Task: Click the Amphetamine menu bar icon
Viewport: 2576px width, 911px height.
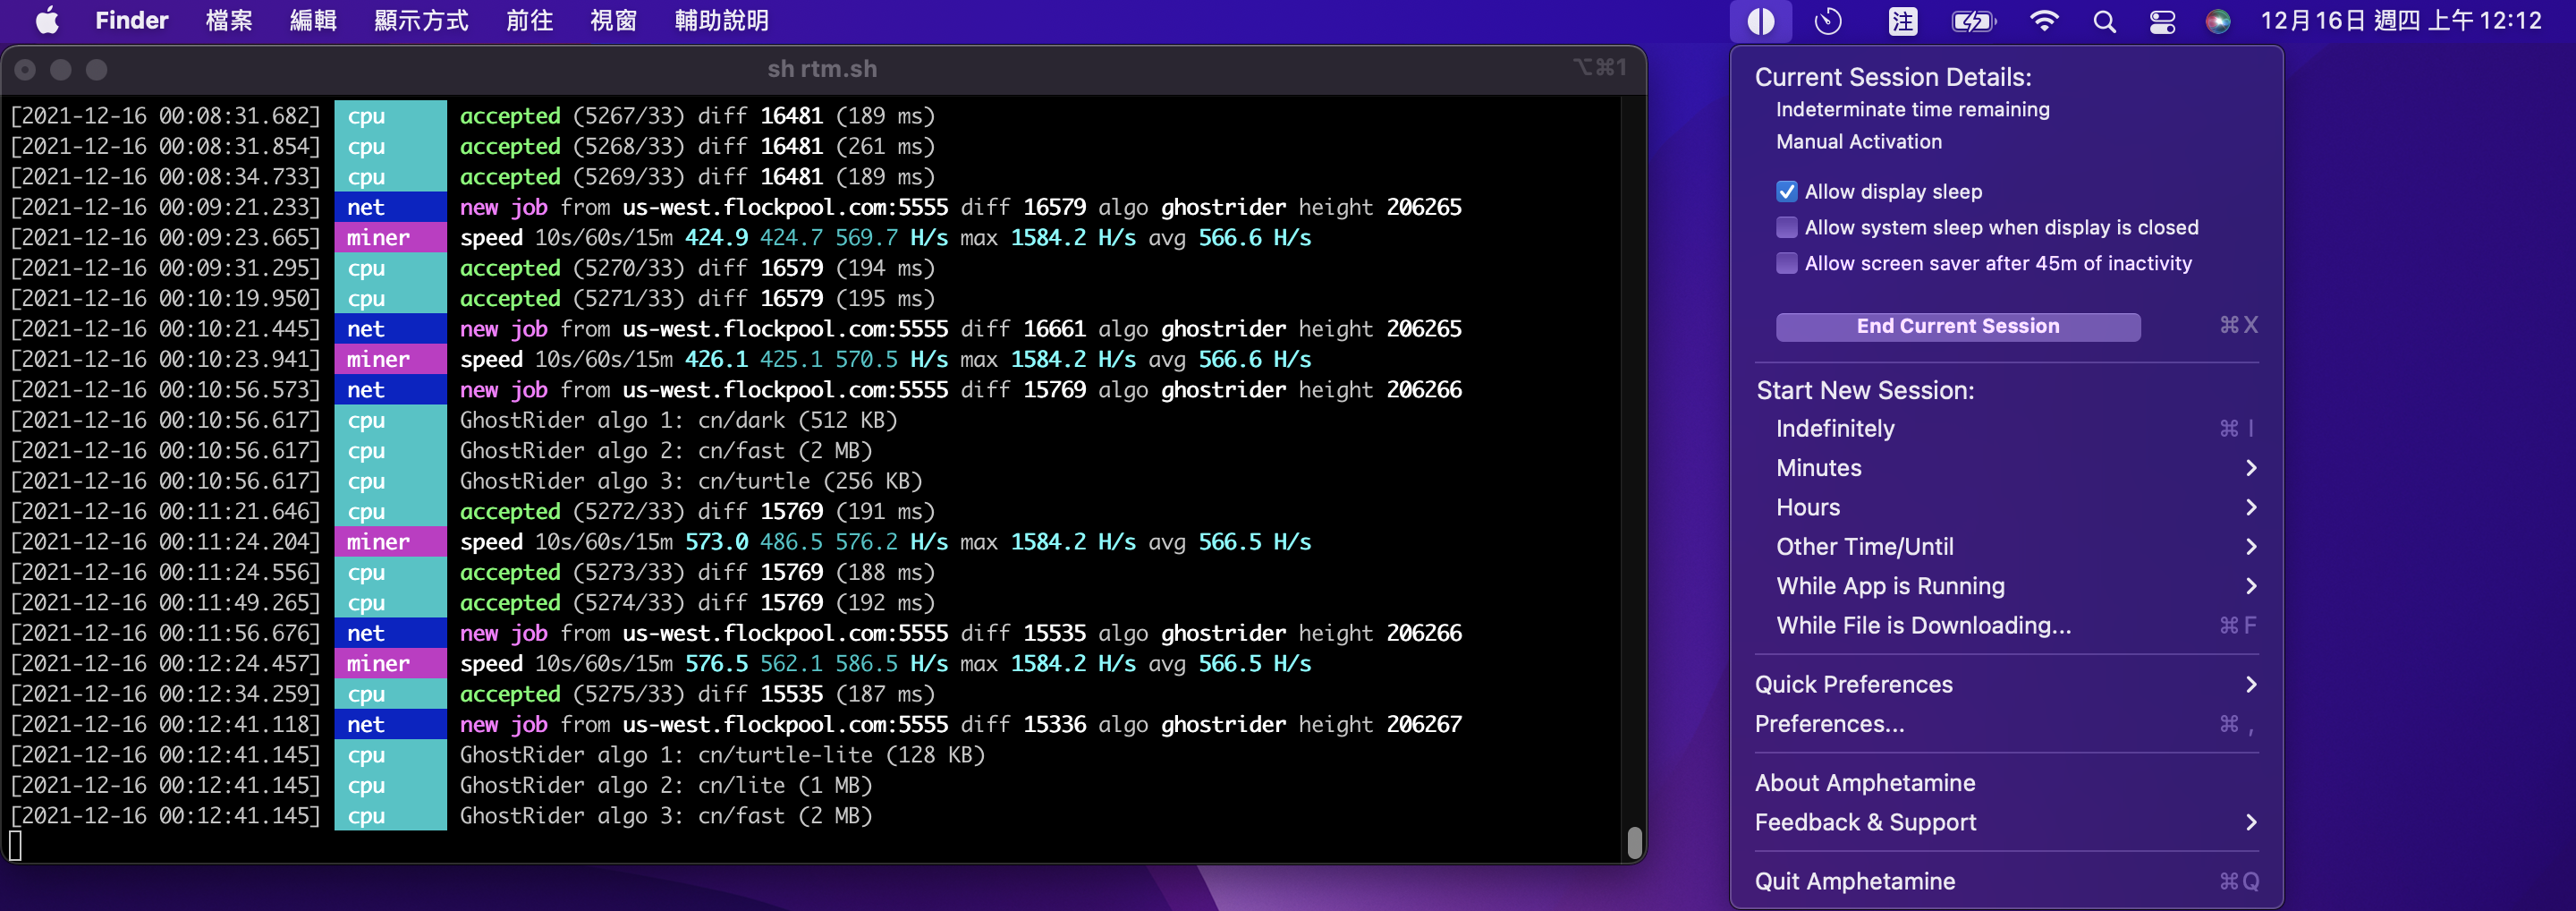Action: click(x=1760, y=21)
